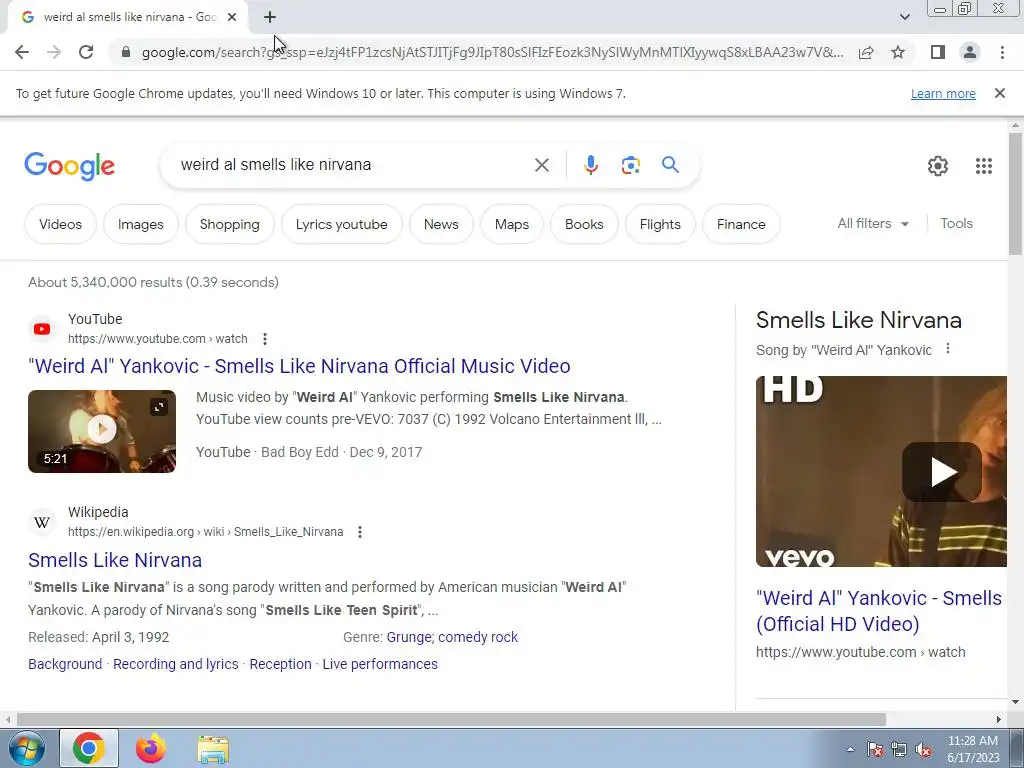This screenshot has height=768, width=1024.
Task: Close the 'weird al smells like nirvana' tab
Action: (232, 17)
